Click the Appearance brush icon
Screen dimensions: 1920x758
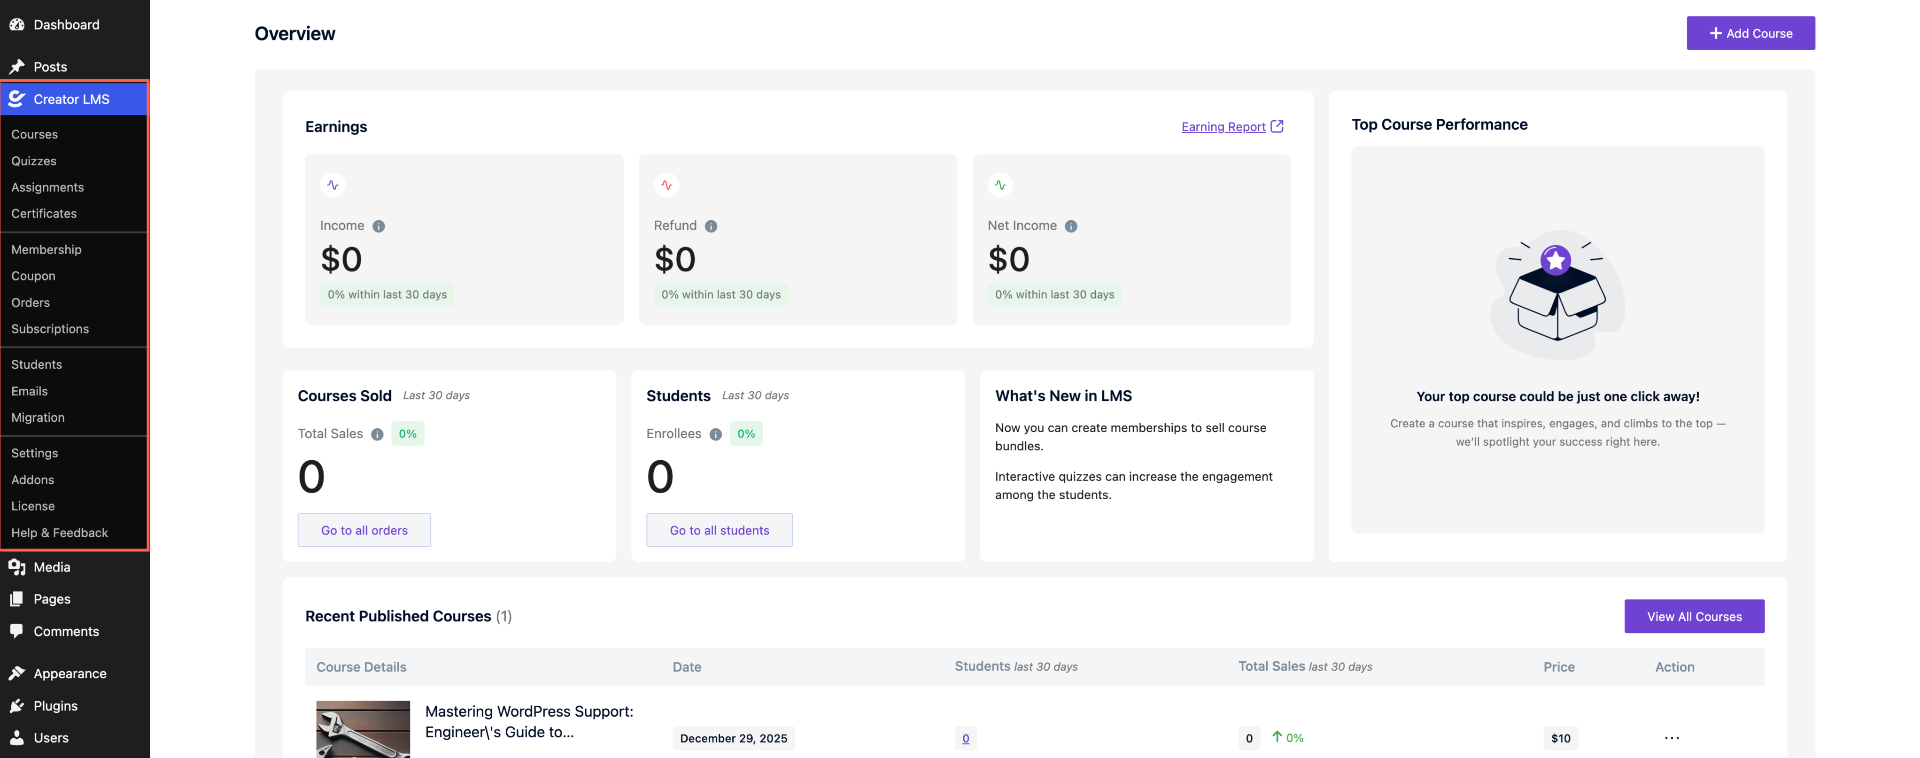(17, 673)
